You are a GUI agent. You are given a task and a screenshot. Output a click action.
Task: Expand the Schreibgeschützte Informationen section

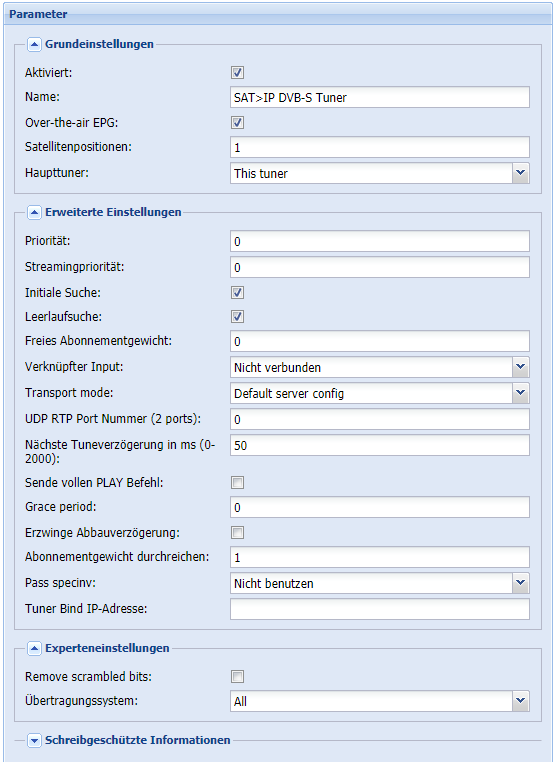(x=34, y=741)
